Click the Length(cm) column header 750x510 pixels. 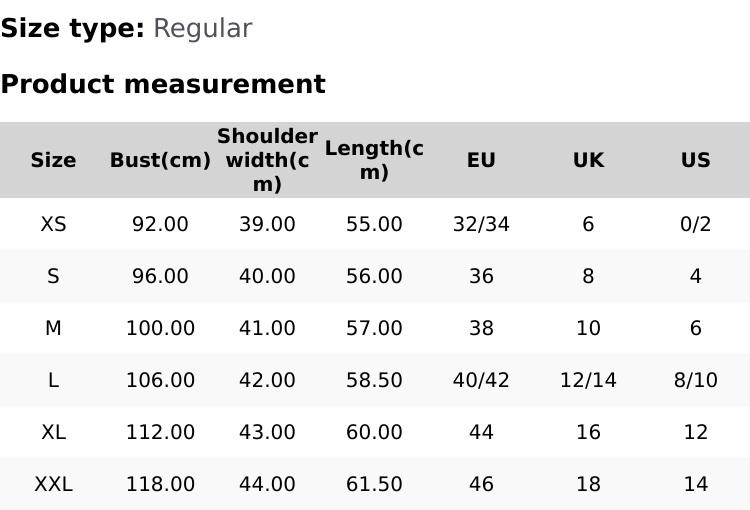(374, 160)
